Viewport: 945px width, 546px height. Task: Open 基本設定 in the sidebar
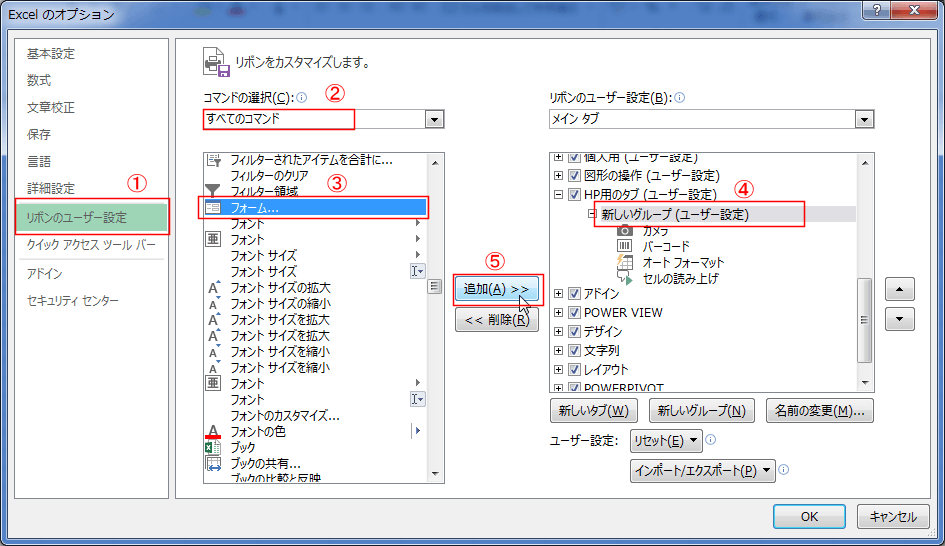(51, 54)
